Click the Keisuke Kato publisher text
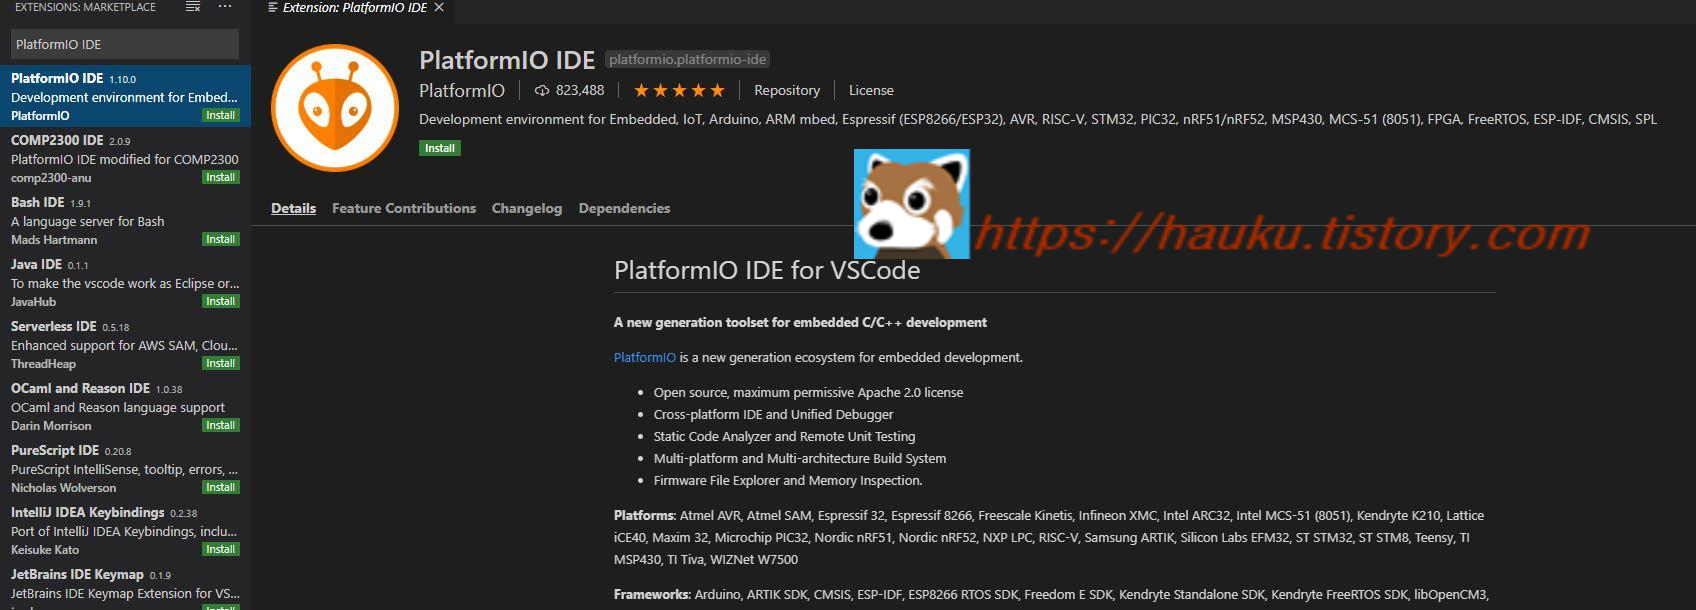This screenshot has height=610, width=1696. pos(45,550)
